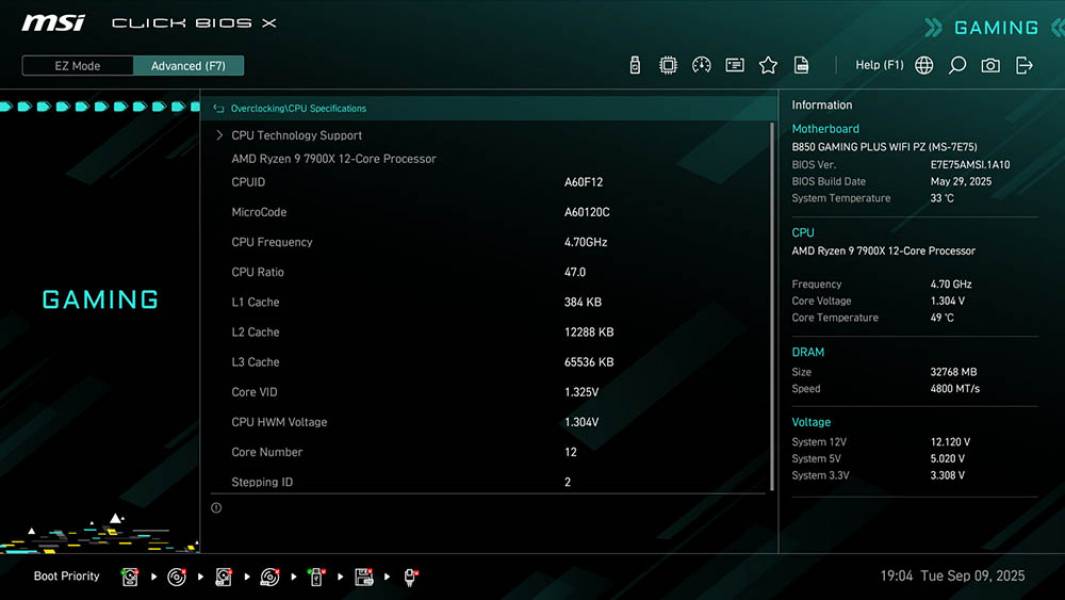The width and height of the screenshot is (1065, 600).
Task: Select the Advanced (F7) tab
Action: 190,65
